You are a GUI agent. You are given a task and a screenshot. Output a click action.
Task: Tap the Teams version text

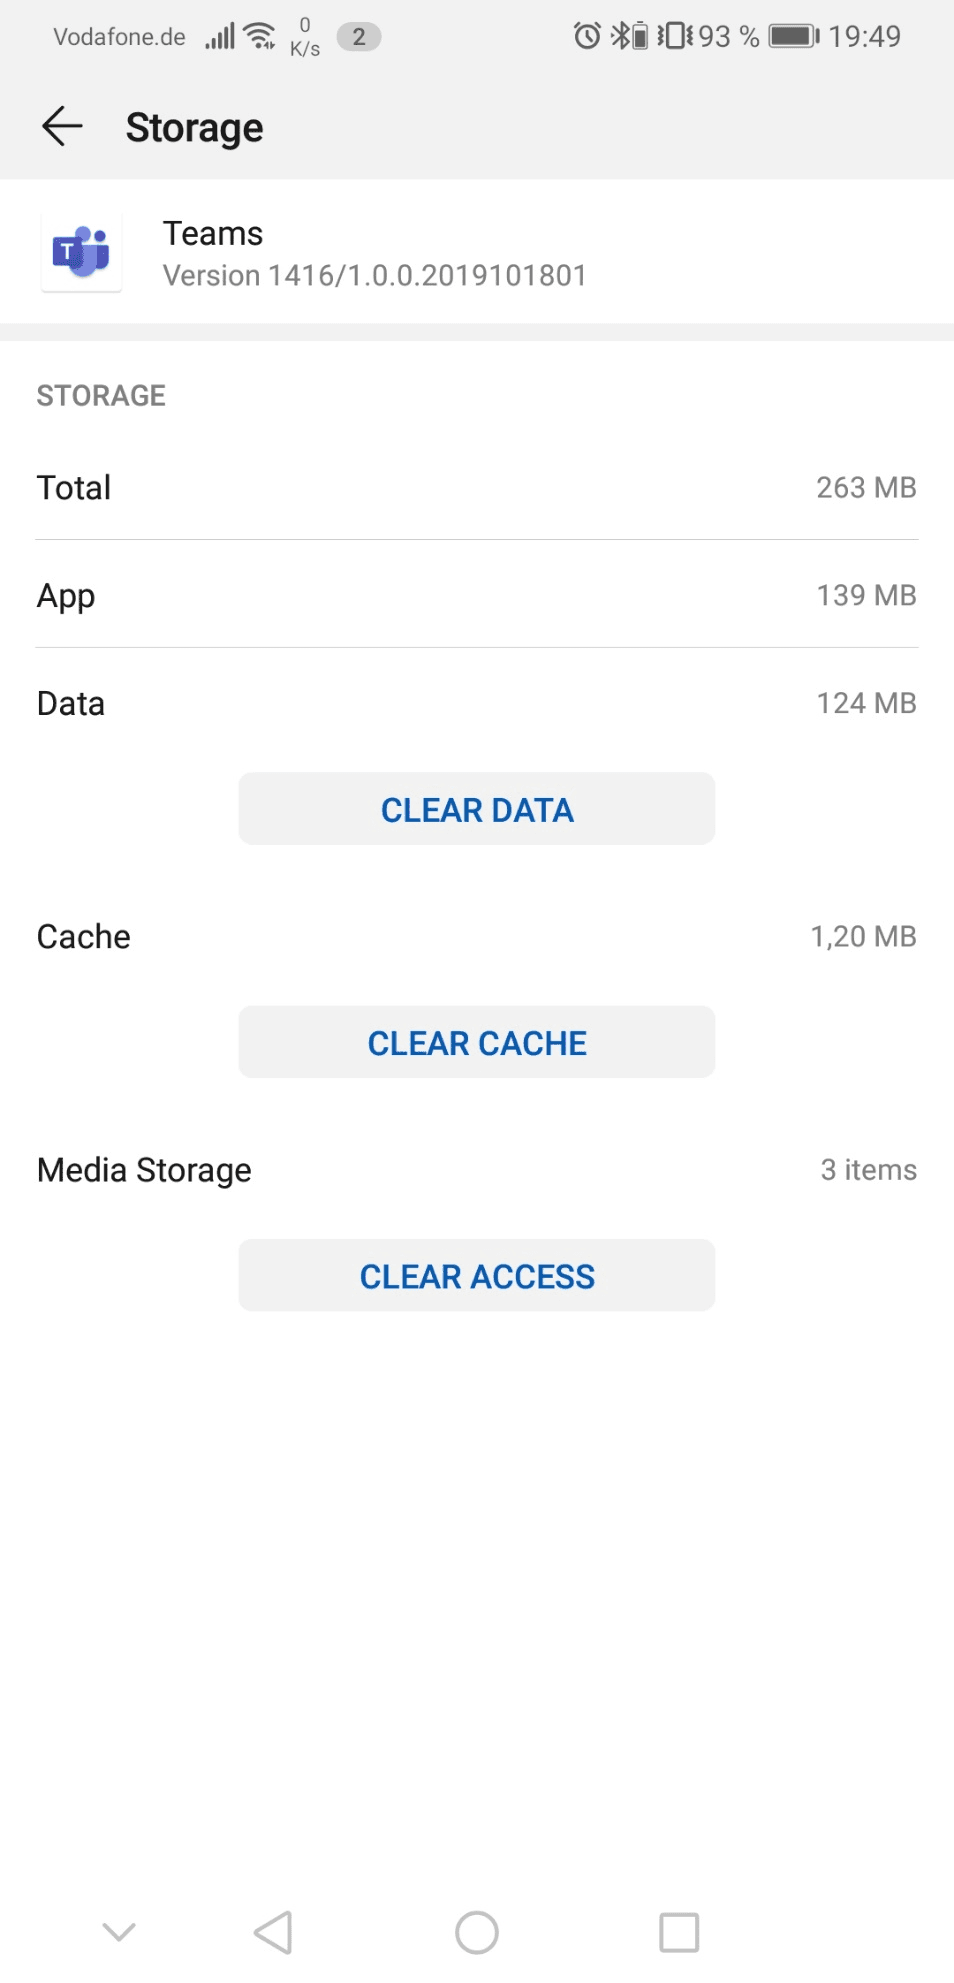point(375,275)
